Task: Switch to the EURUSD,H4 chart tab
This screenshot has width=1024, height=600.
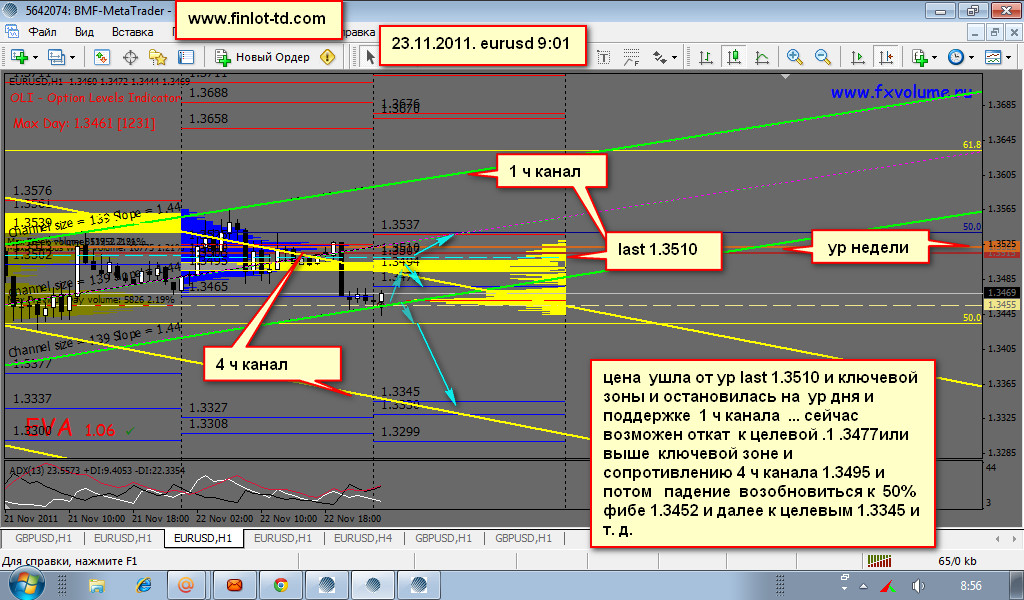Action: [363, 538]
